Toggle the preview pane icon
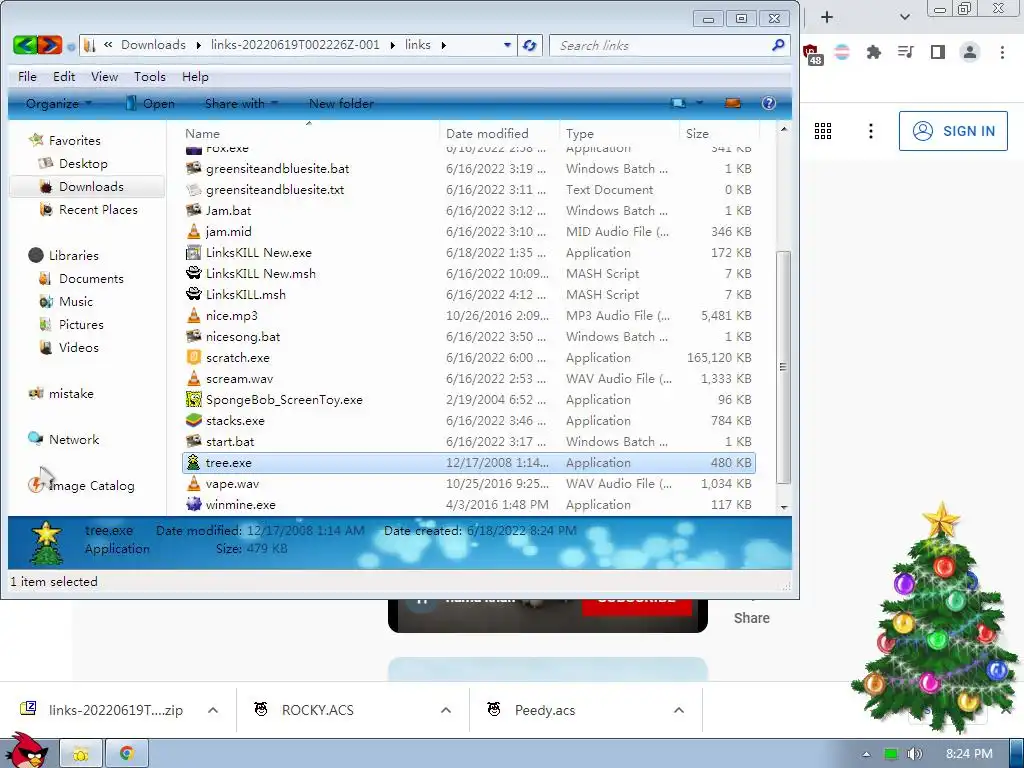1024x768 pixels. [x=733, y=103]
